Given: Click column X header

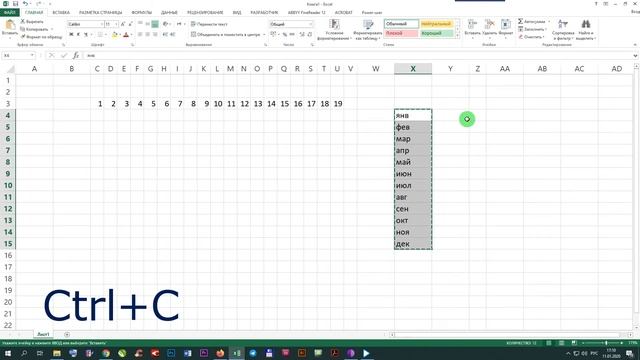Looking at the screenshot, I should coord(413,69).
